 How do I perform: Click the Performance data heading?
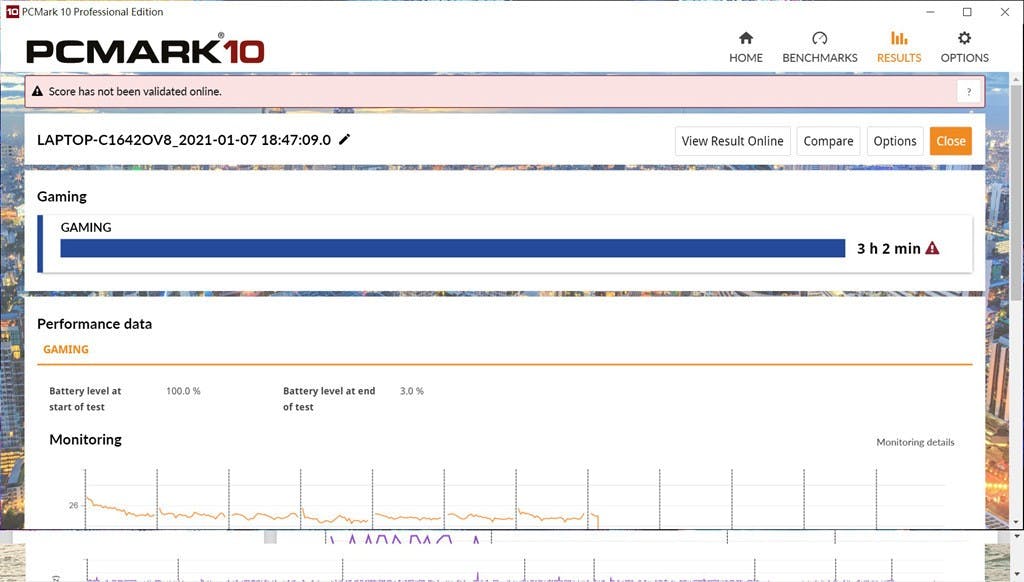(x=94, y=324)
